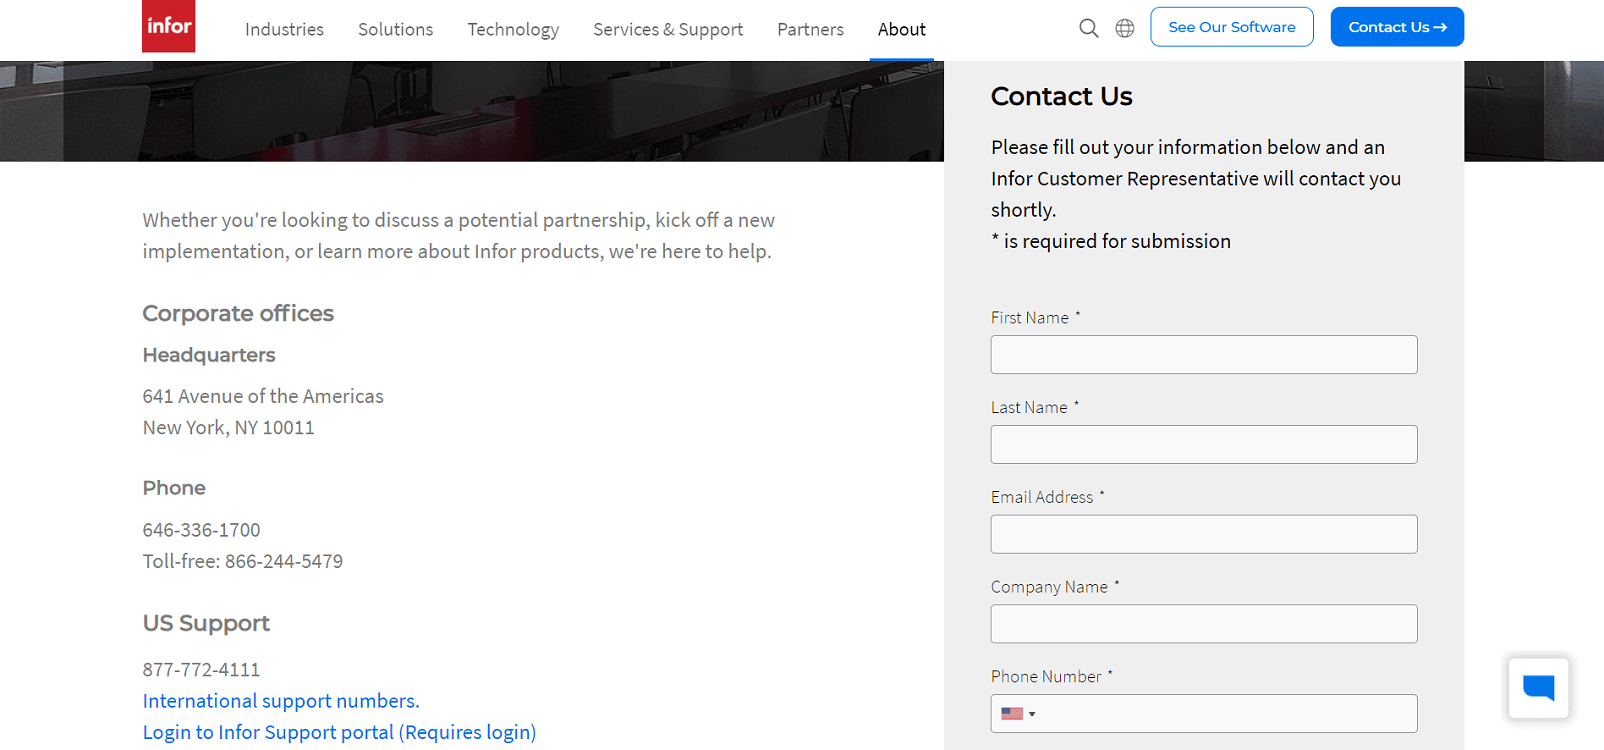Open the Login to Infor Support portal link
The height and width of the screenshot is (750, 1604).
coord(339,732)
